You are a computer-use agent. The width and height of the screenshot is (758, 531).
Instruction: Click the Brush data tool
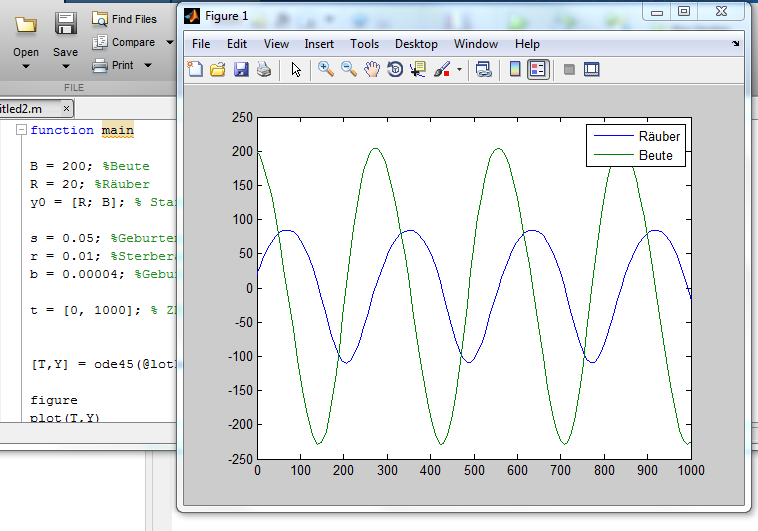point(442,69)
